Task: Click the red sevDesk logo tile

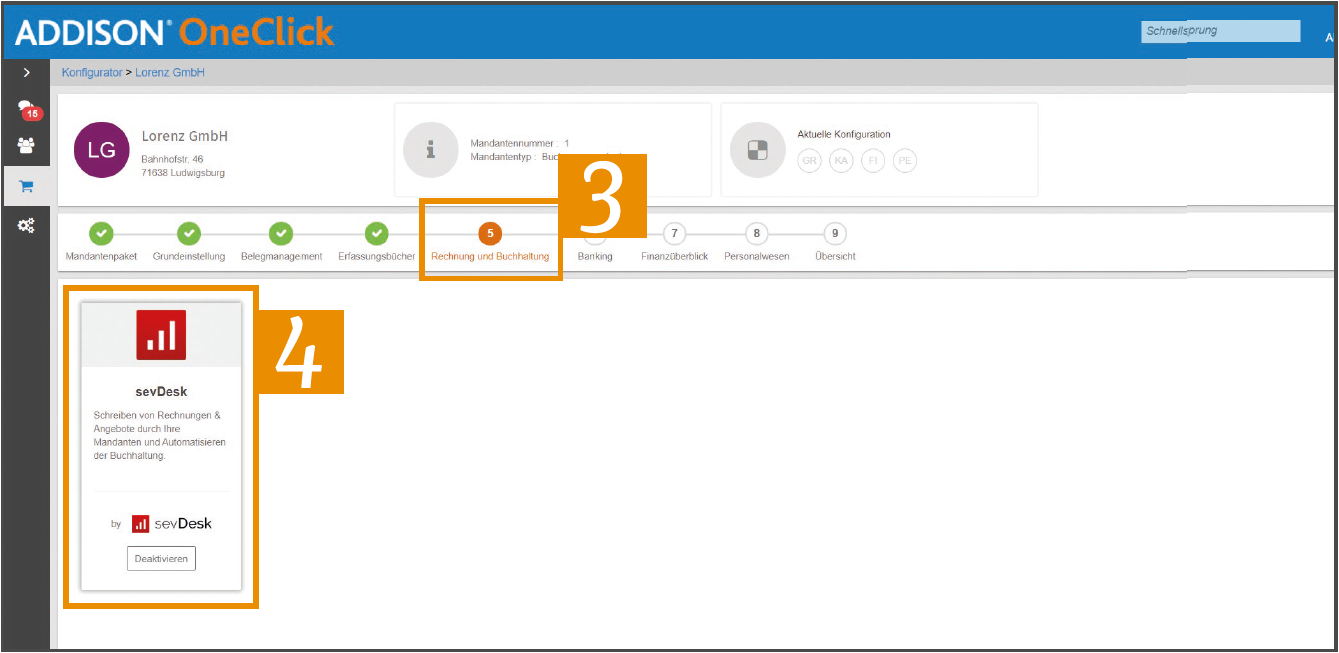Action: click(161, 335)
